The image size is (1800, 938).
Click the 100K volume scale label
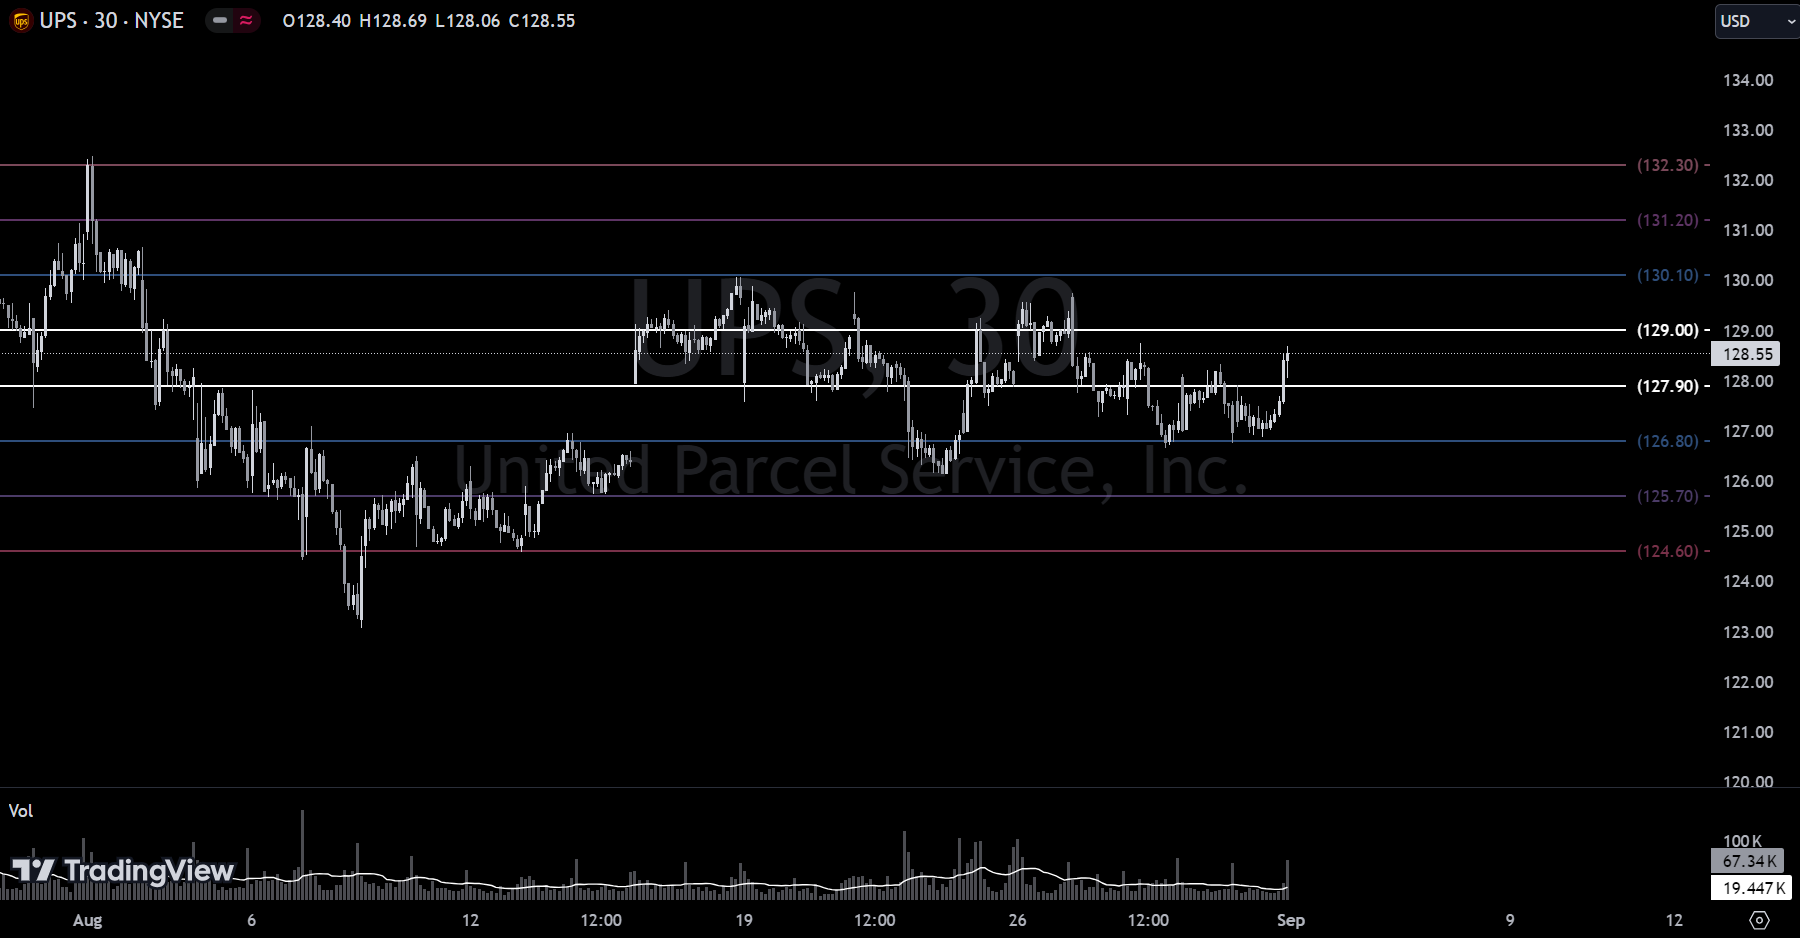[1742, 841]
